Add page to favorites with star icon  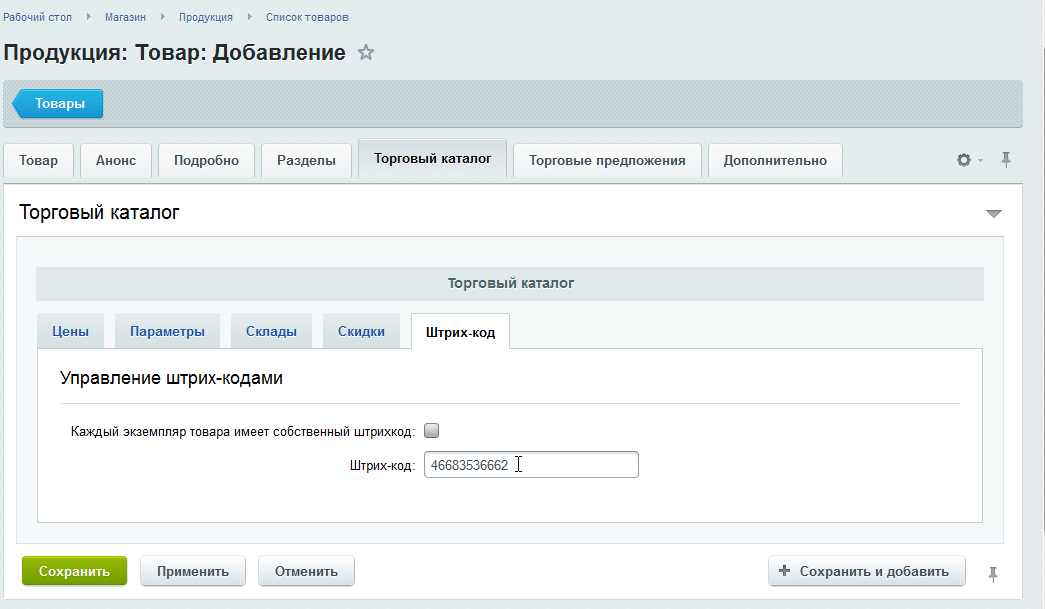click(366, 53)
